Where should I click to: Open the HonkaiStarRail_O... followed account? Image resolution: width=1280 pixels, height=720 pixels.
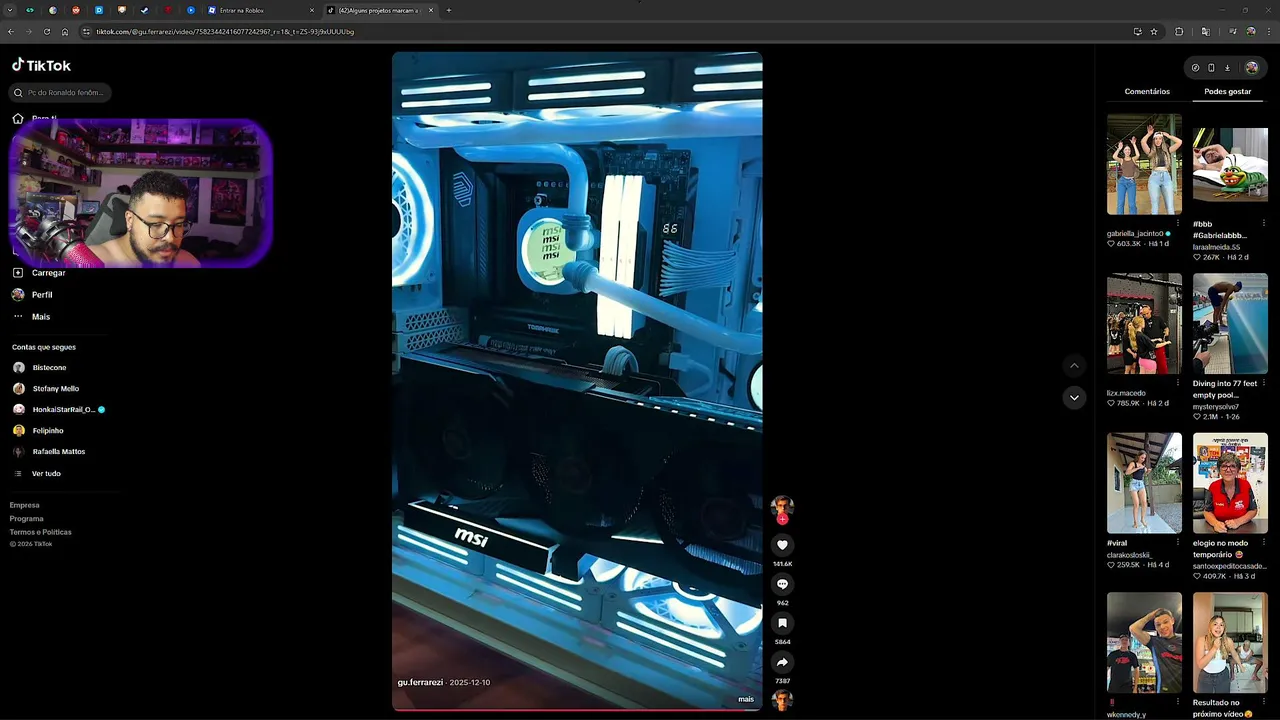point(64,409)
